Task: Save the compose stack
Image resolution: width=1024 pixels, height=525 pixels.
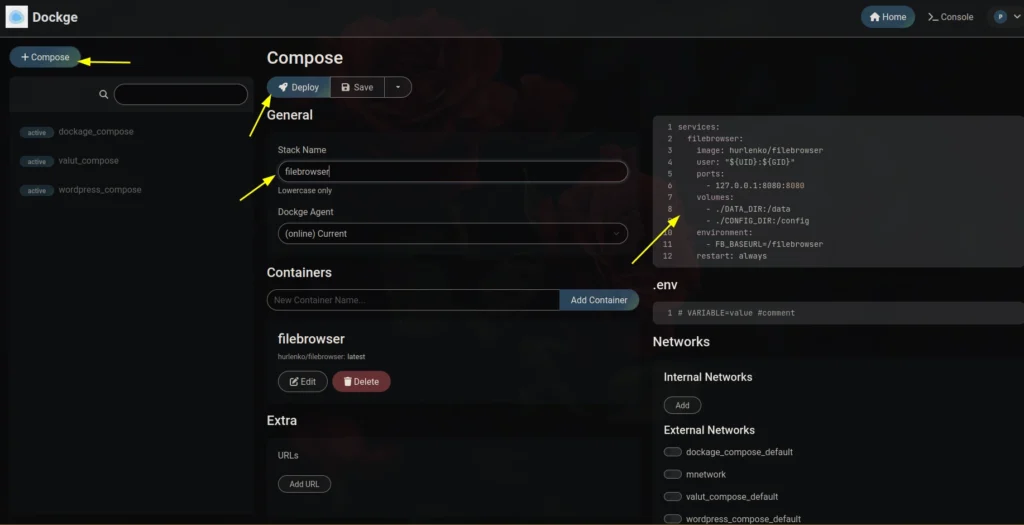Action: coord(357,87)
